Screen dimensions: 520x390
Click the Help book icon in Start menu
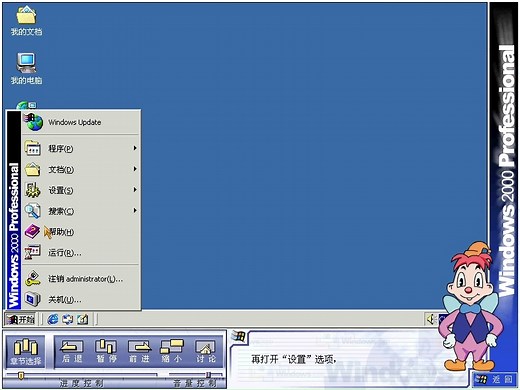tap(33, 231)
